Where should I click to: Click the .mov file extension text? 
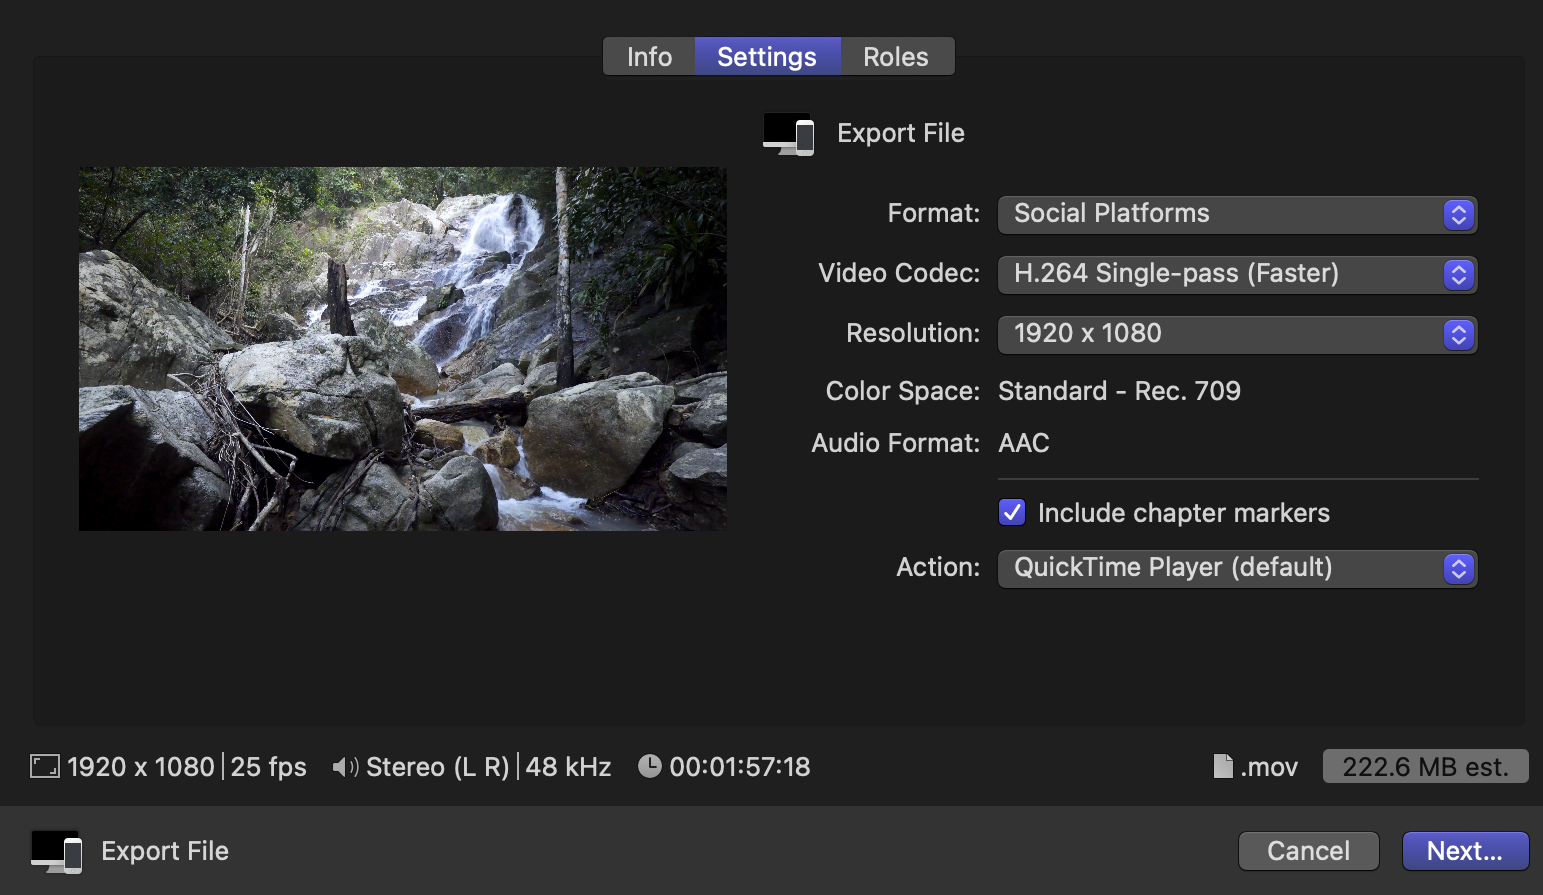coord(1269,767)
